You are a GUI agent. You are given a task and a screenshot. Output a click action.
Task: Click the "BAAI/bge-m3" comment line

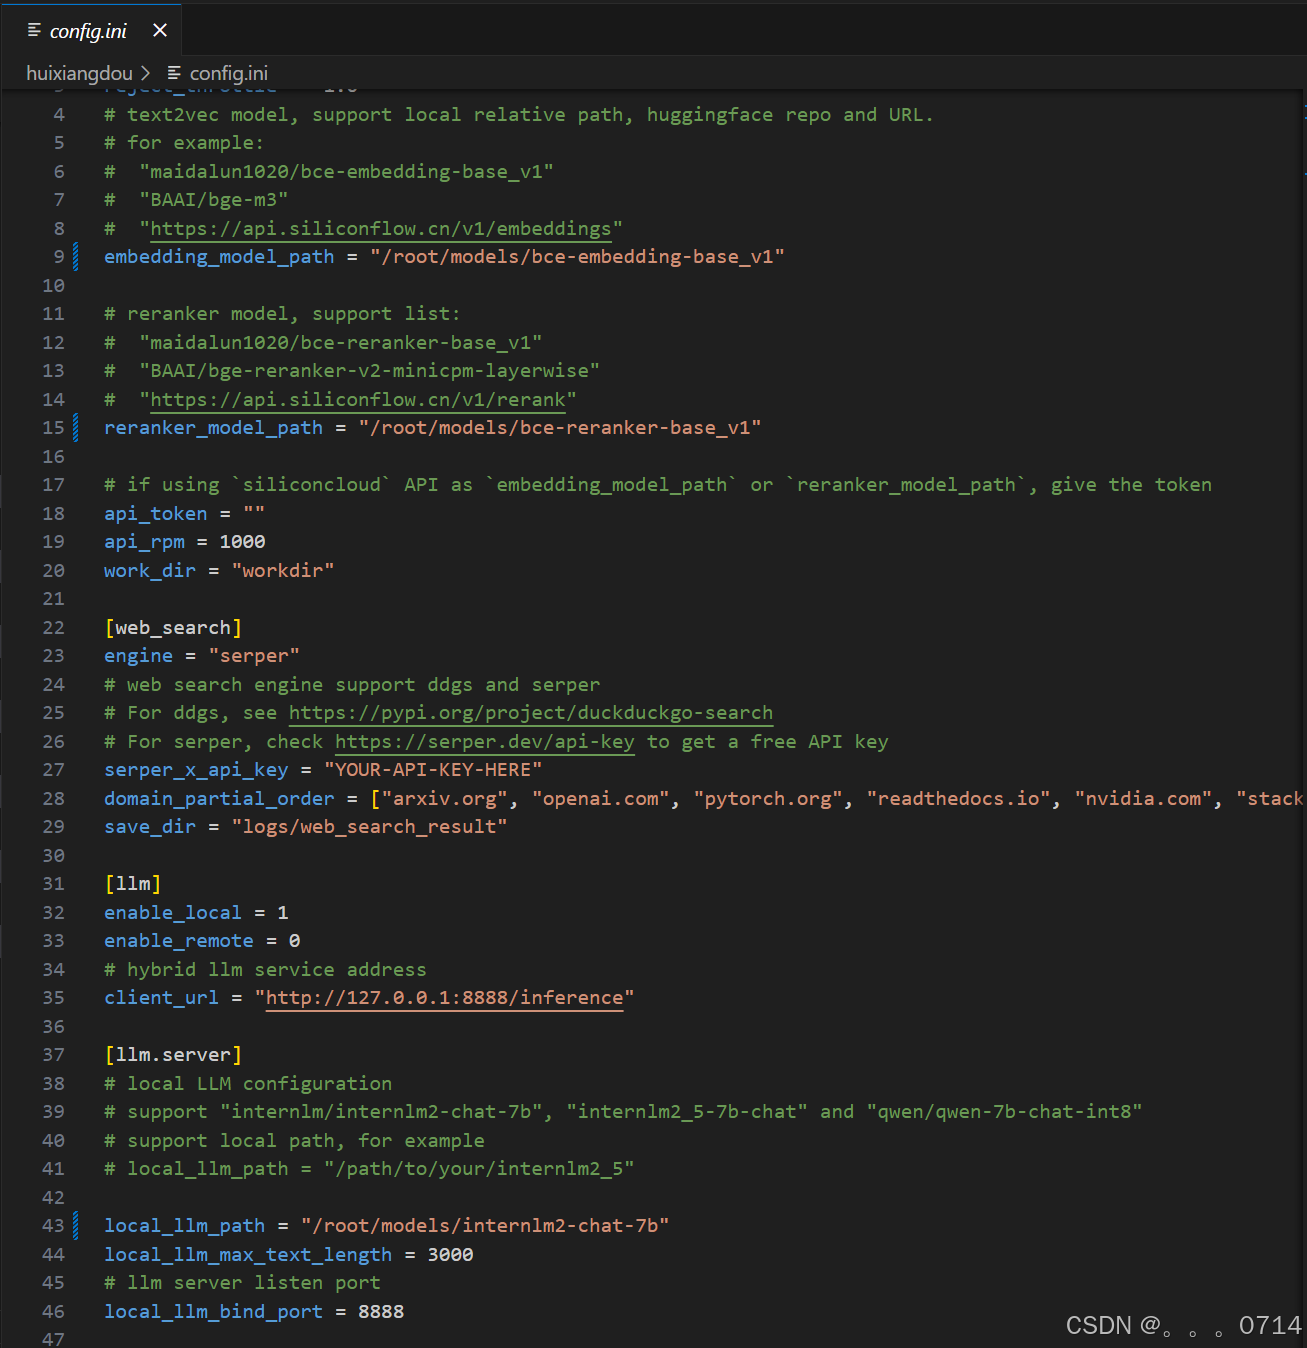tap(196, 200)
